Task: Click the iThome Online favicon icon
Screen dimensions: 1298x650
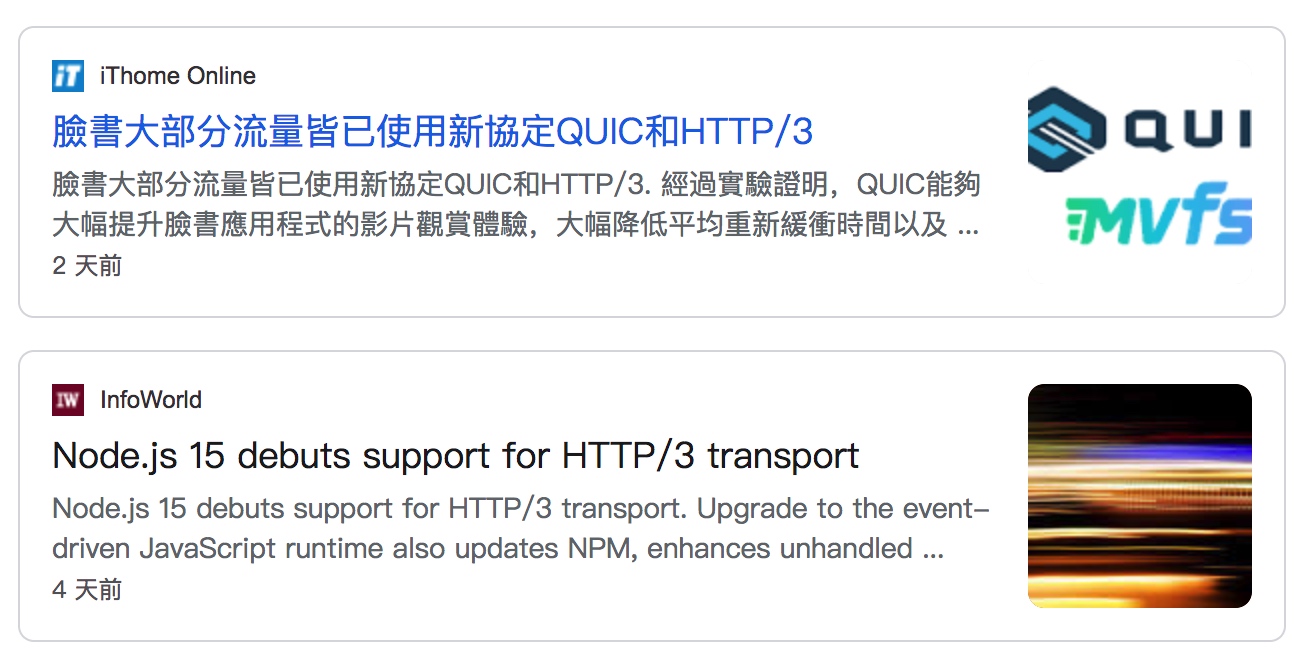Action: pyautogui.click(x=68, y=76)
